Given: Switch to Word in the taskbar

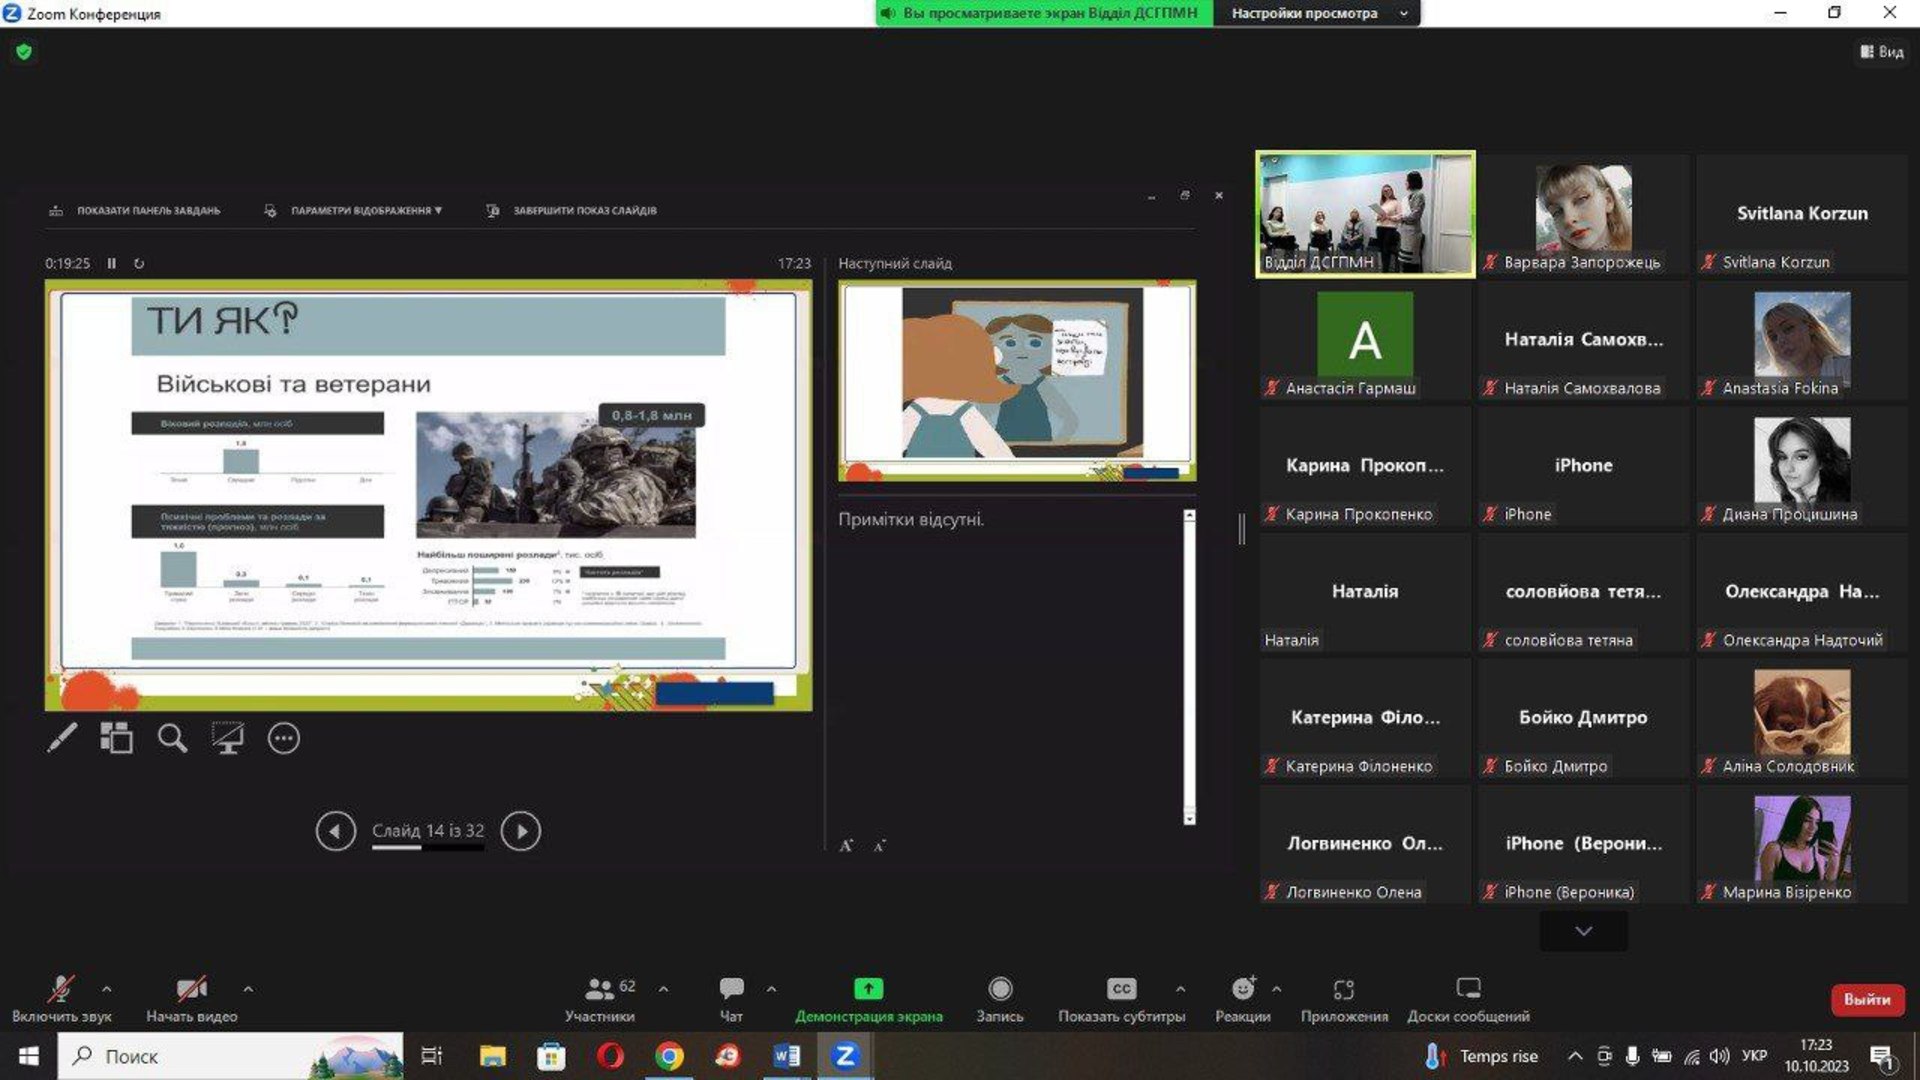Looking at the screenshot, I should (786, 1056).
